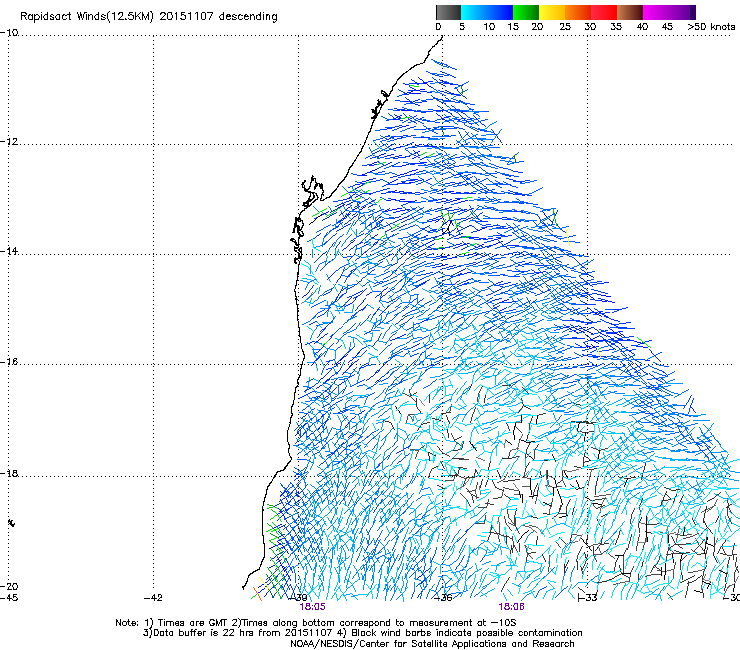
Task: Click the -42 longitude axis label
Action: [x=153, y=598]
